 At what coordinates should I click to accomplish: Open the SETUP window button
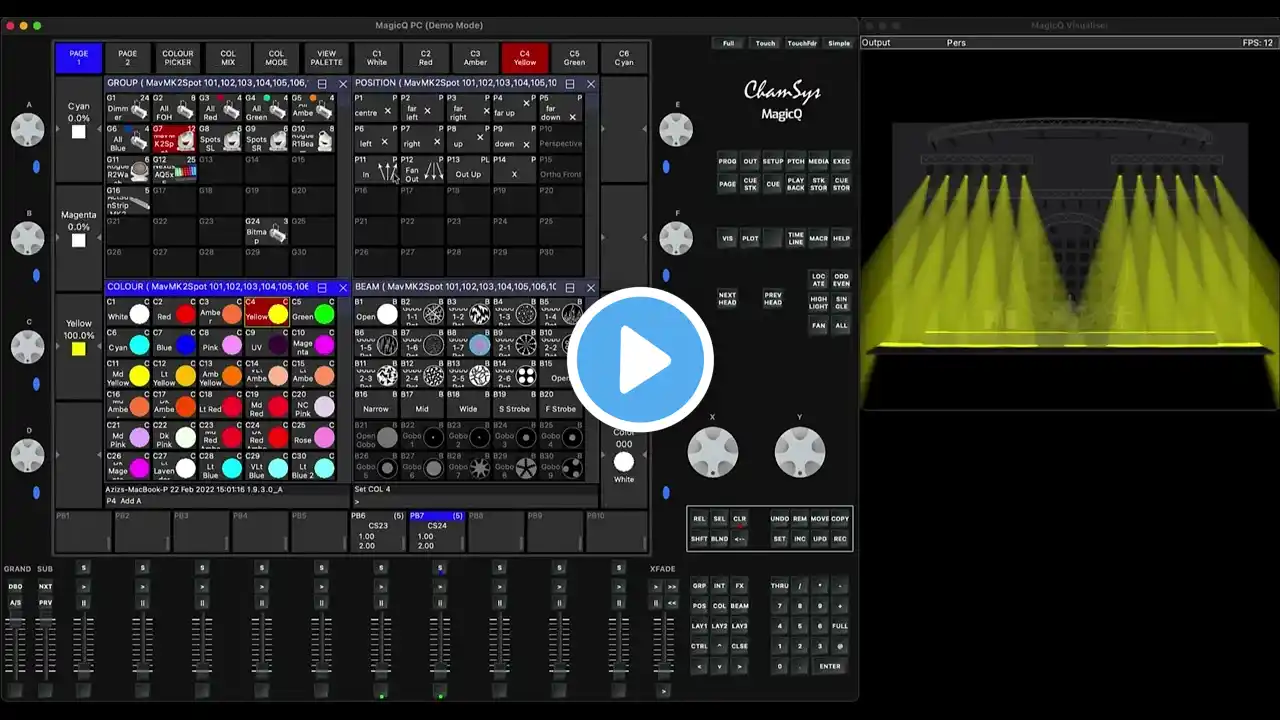click(773, 161)
